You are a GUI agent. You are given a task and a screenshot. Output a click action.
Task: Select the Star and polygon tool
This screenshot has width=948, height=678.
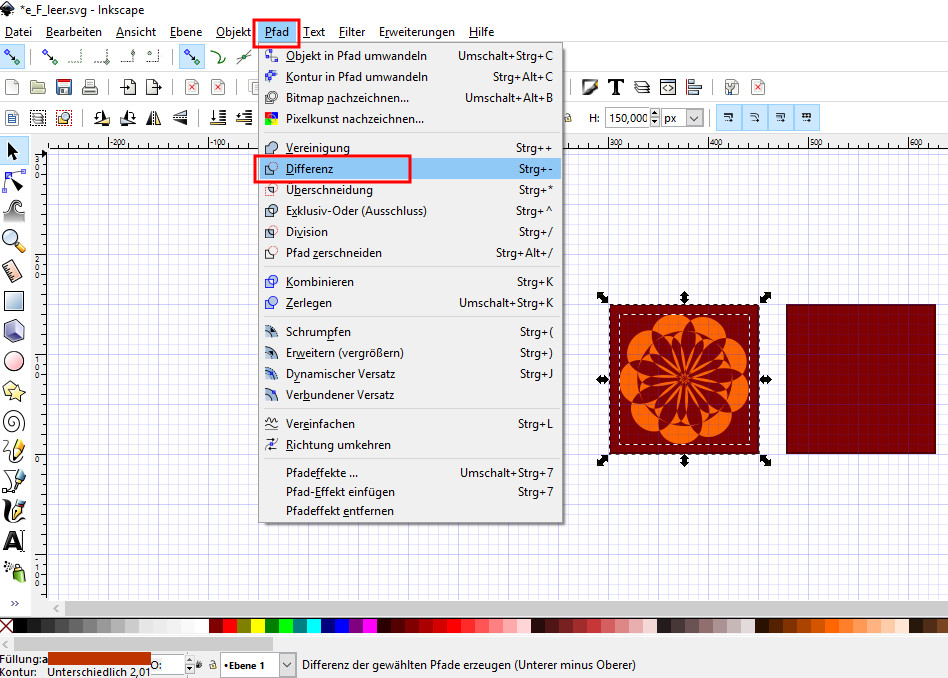(x=14, y=391)
